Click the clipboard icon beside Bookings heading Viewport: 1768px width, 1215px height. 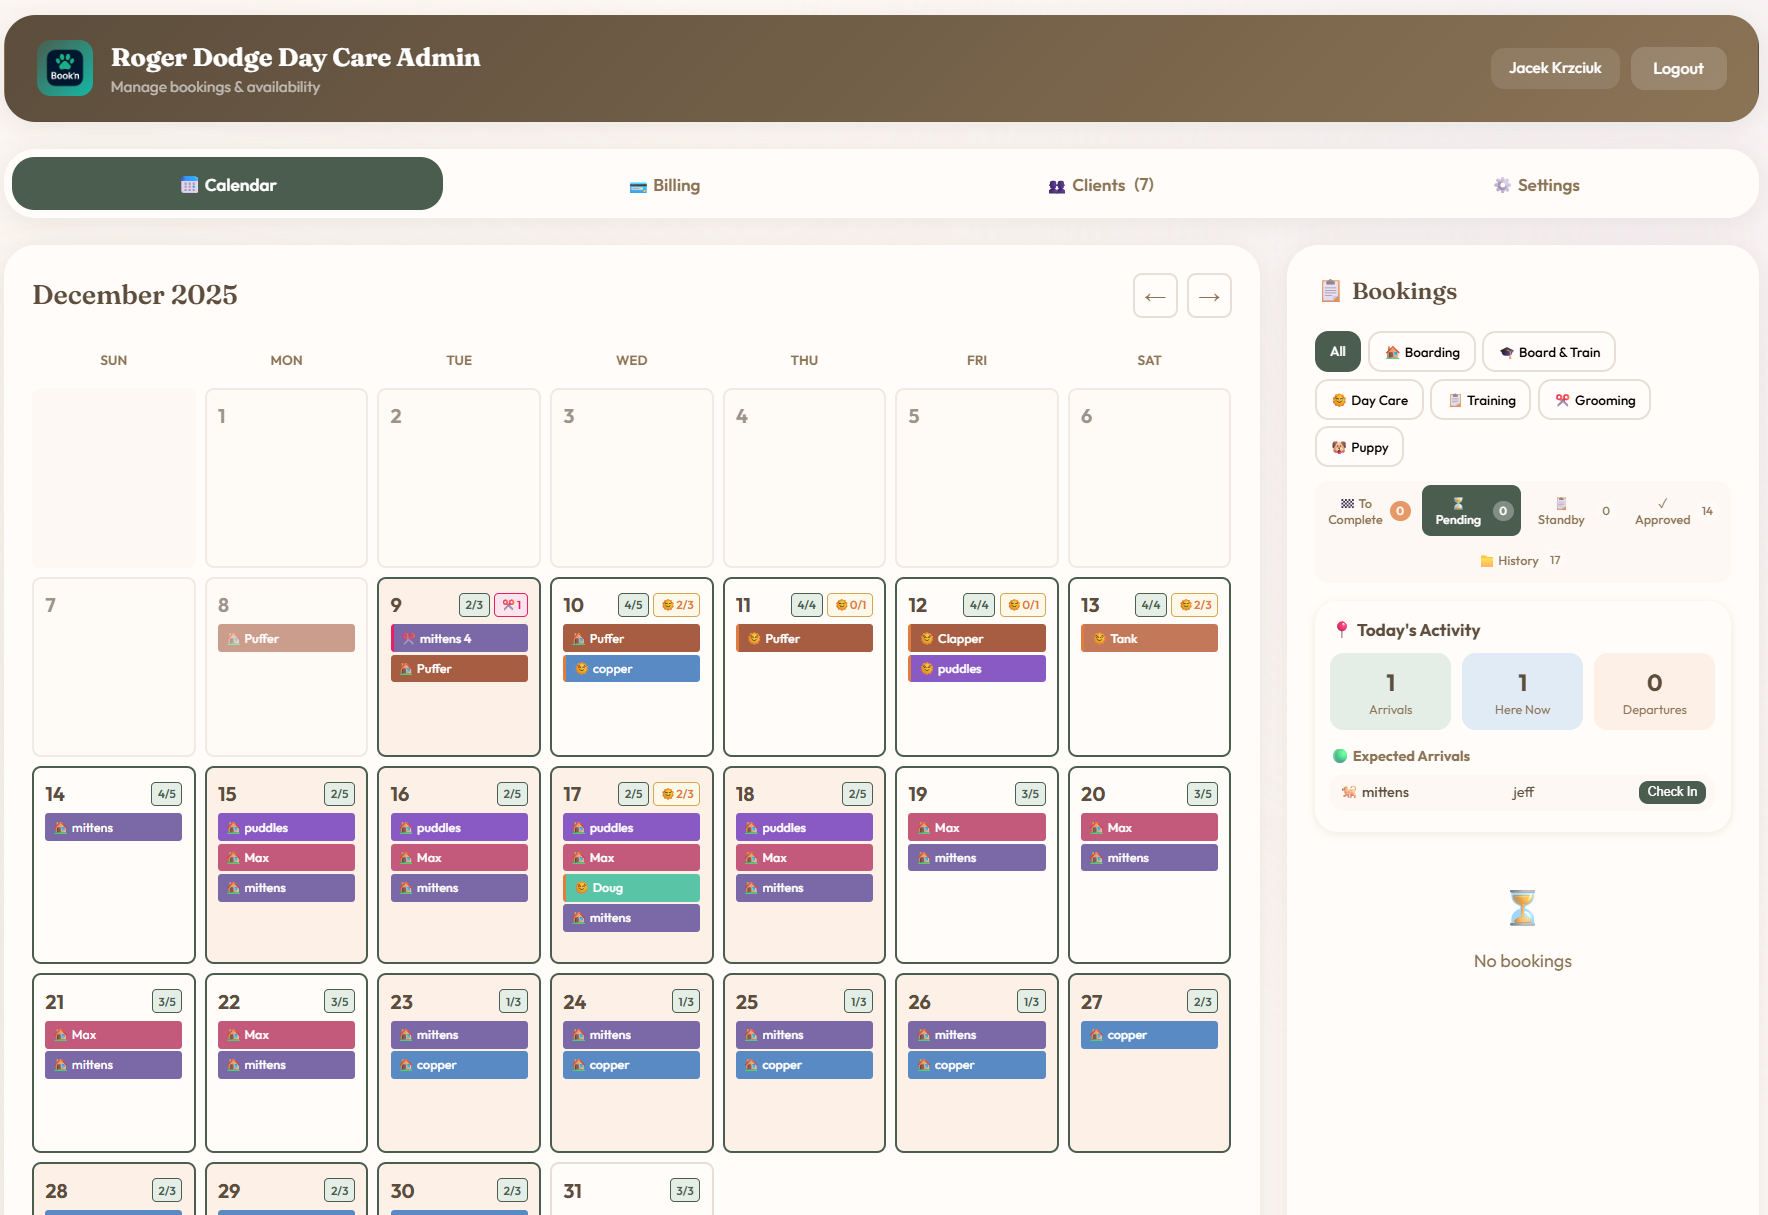tap(1330, 291)
